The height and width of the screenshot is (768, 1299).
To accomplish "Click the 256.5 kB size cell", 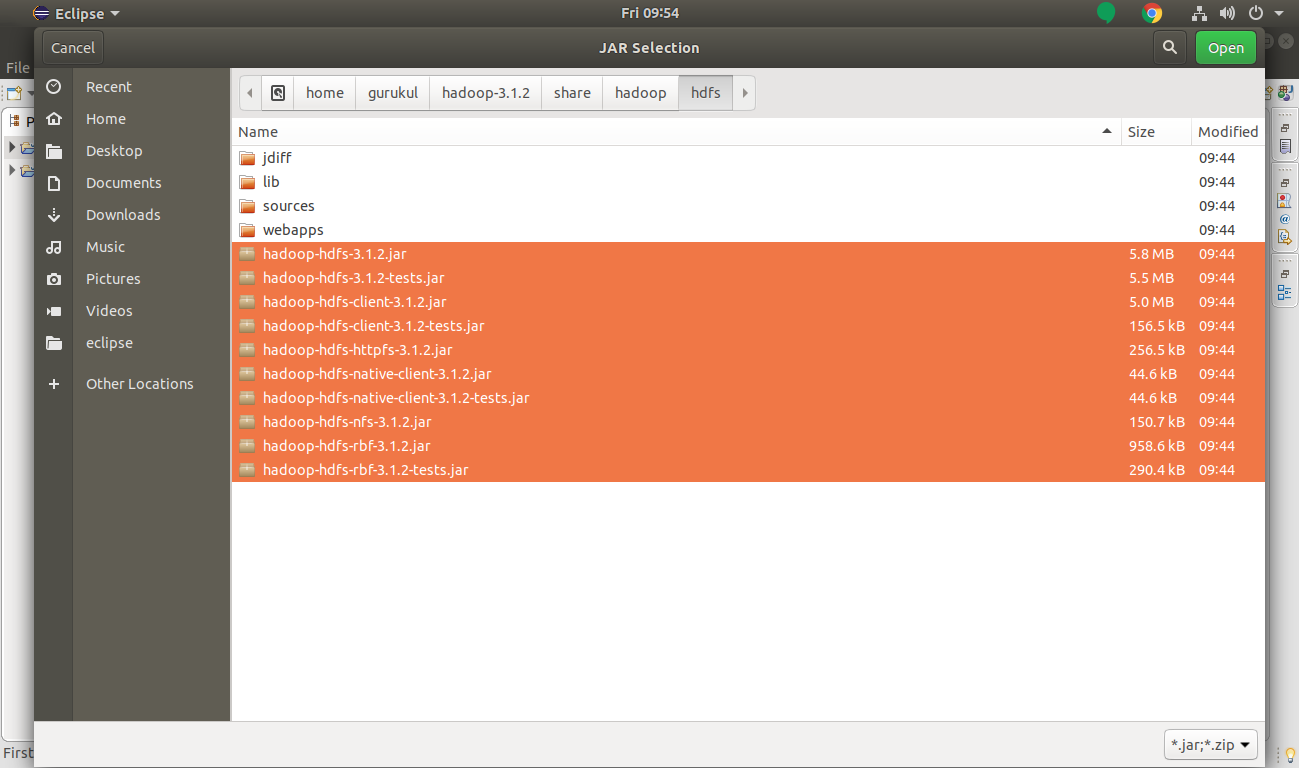I will click(x=1157, y=350).
